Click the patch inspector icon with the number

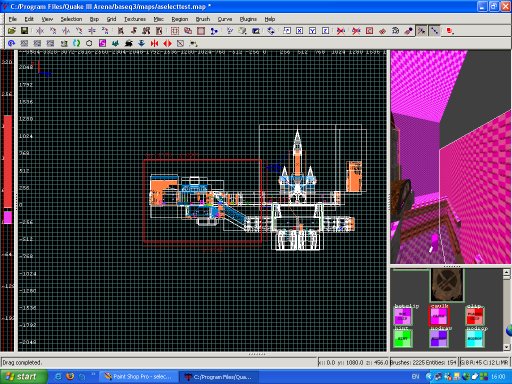tap(395, 31)
